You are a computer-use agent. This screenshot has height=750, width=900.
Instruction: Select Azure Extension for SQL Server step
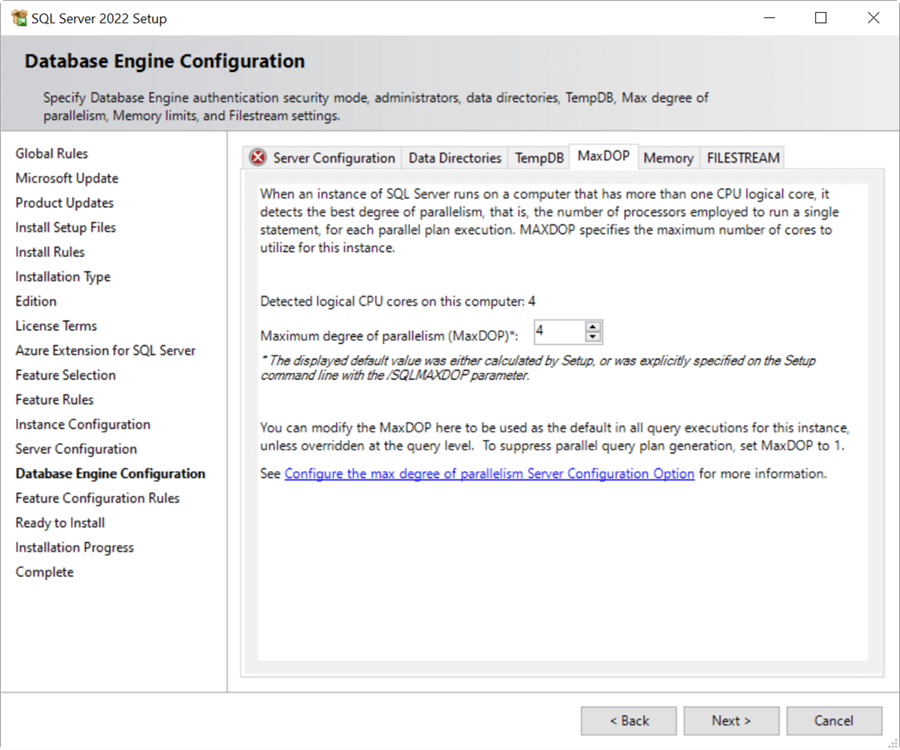pyautogui.click(x=105, y=350)
